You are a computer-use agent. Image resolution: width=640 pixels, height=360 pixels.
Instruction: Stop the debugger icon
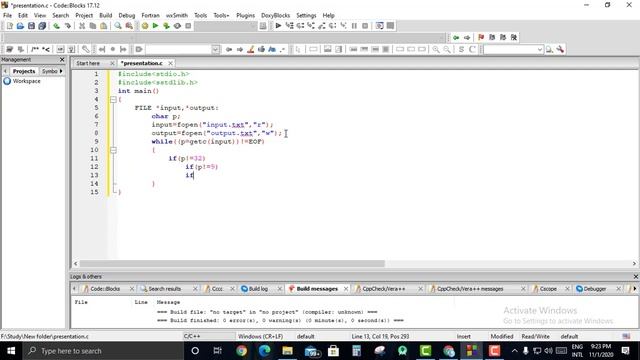tap(365, 26)
